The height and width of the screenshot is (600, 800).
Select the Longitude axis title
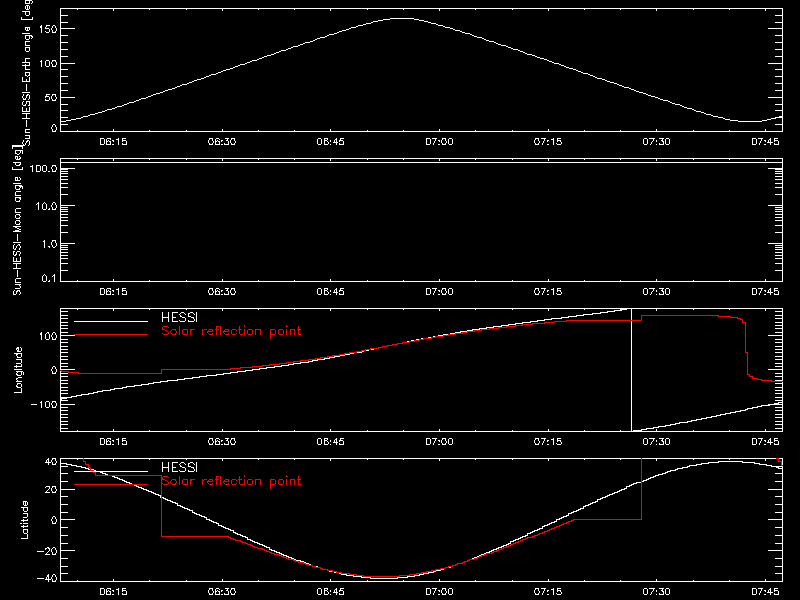[18, 370]
